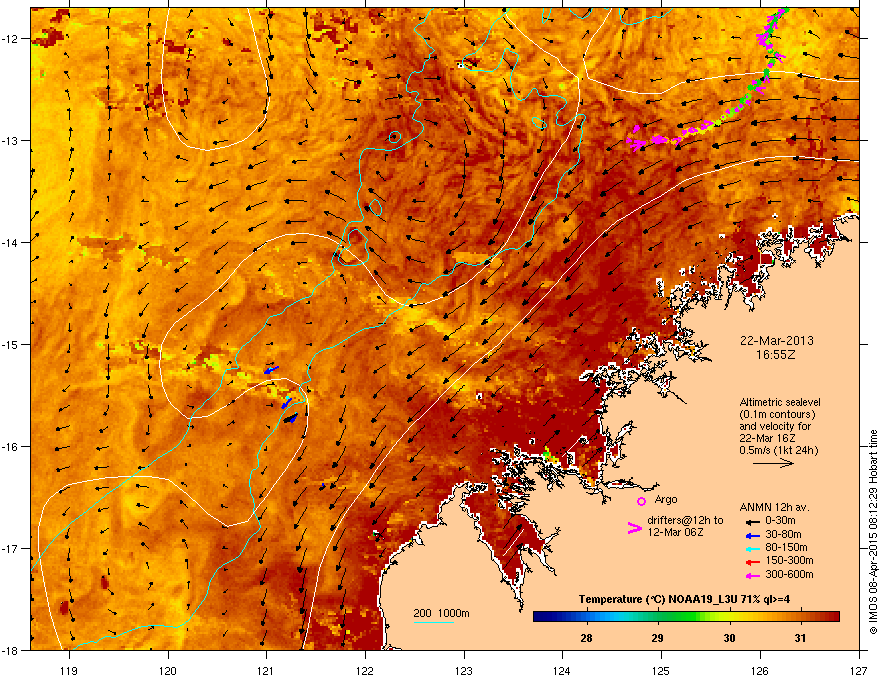This screenshot has width=880, height=680.
Task: Click the '300-600m' depth label
Action: [x=789, y=574]
